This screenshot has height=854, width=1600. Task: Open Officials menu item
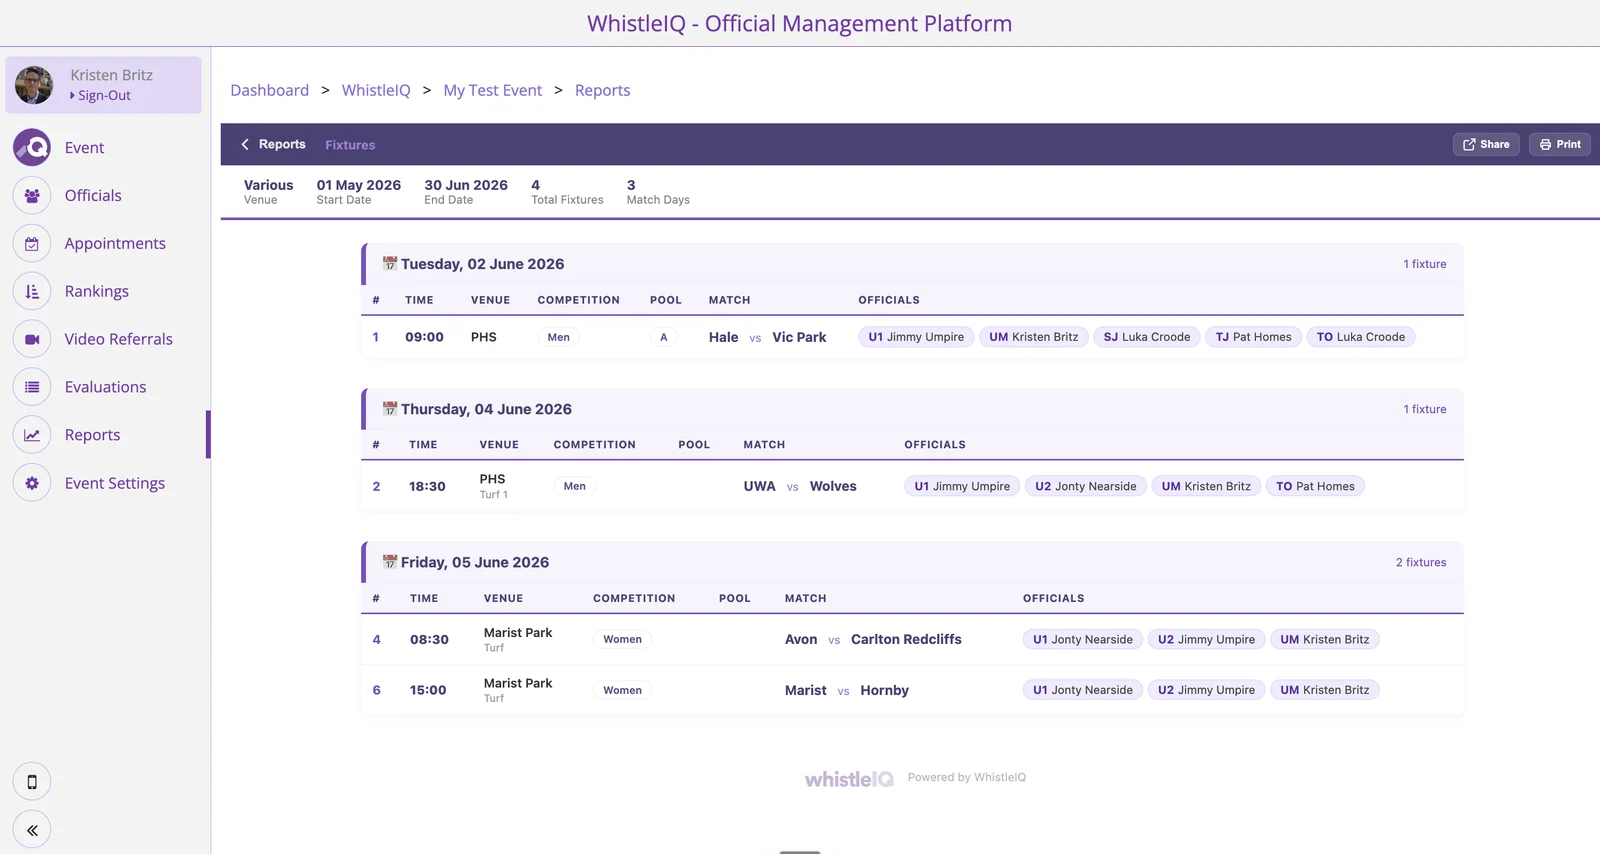(93, 195)
